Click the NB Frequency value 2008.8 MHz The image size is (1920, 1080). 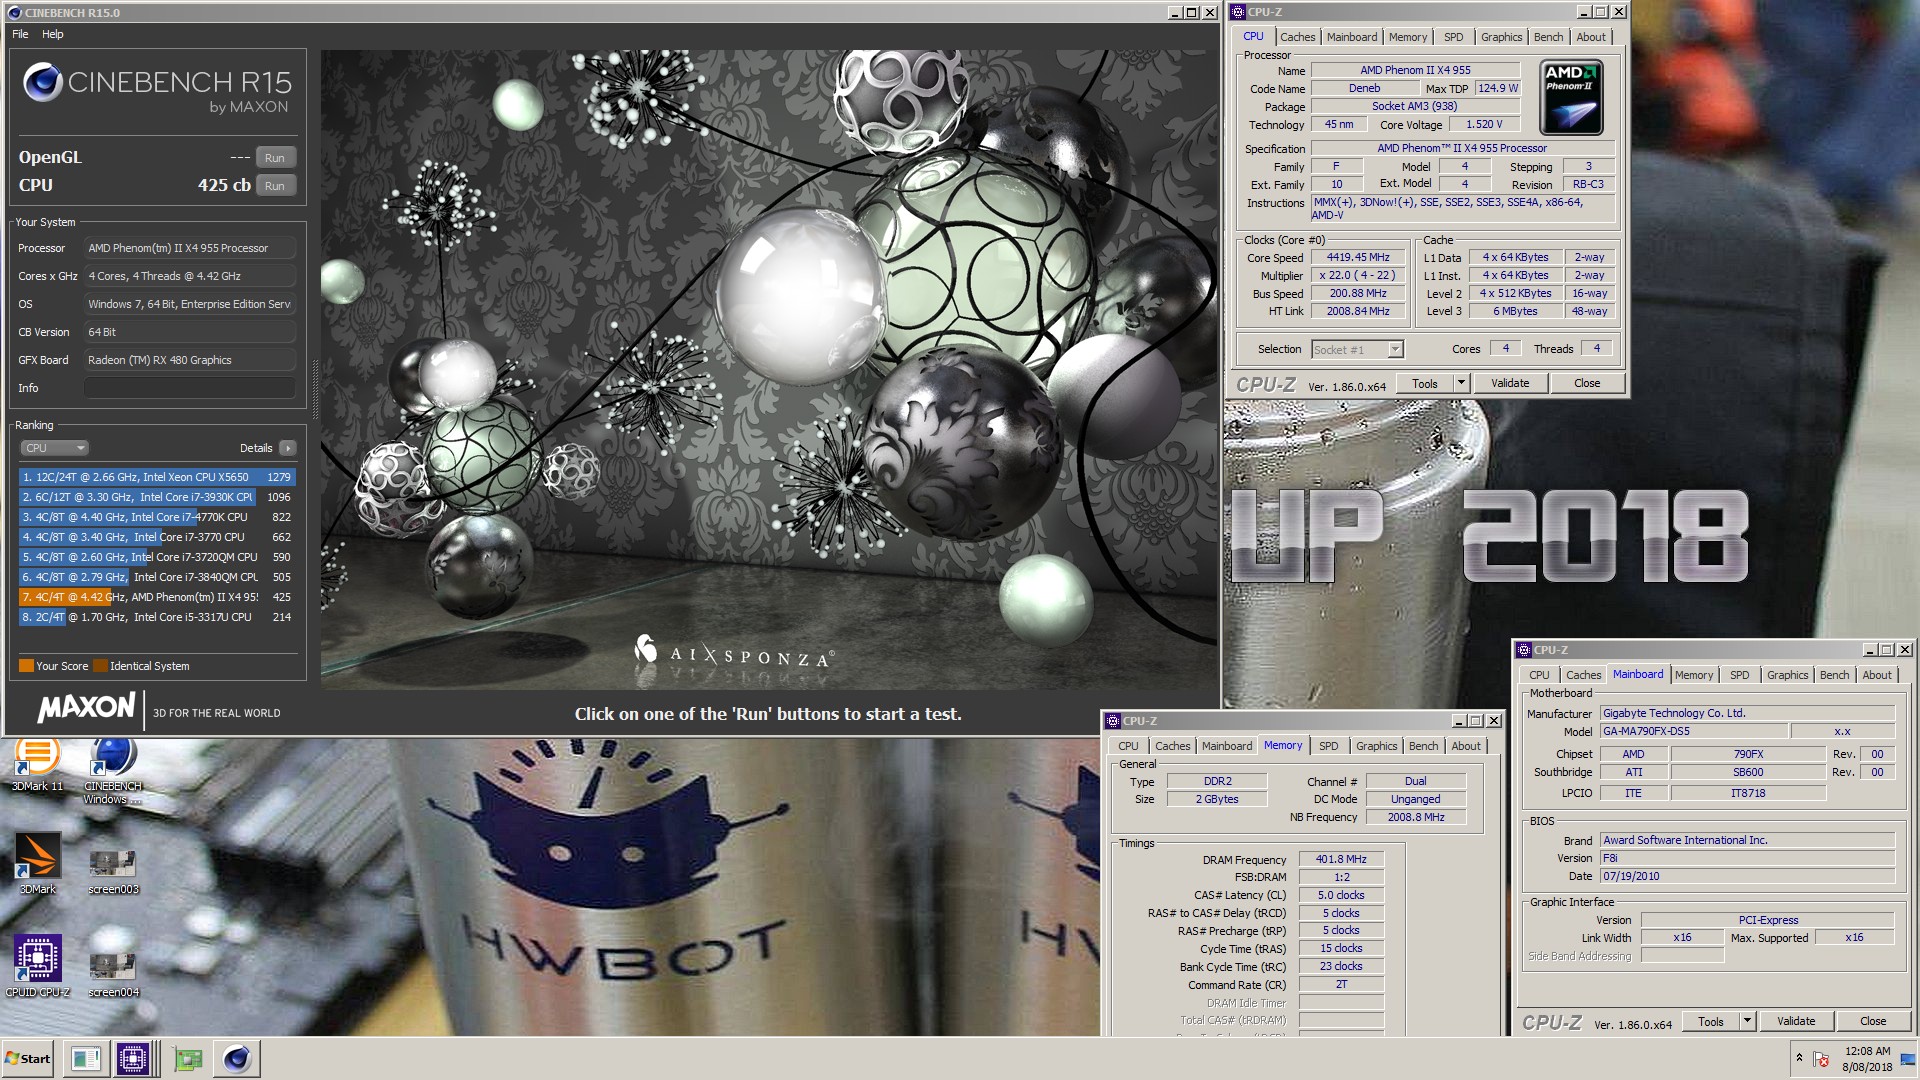click(1415, 817)
